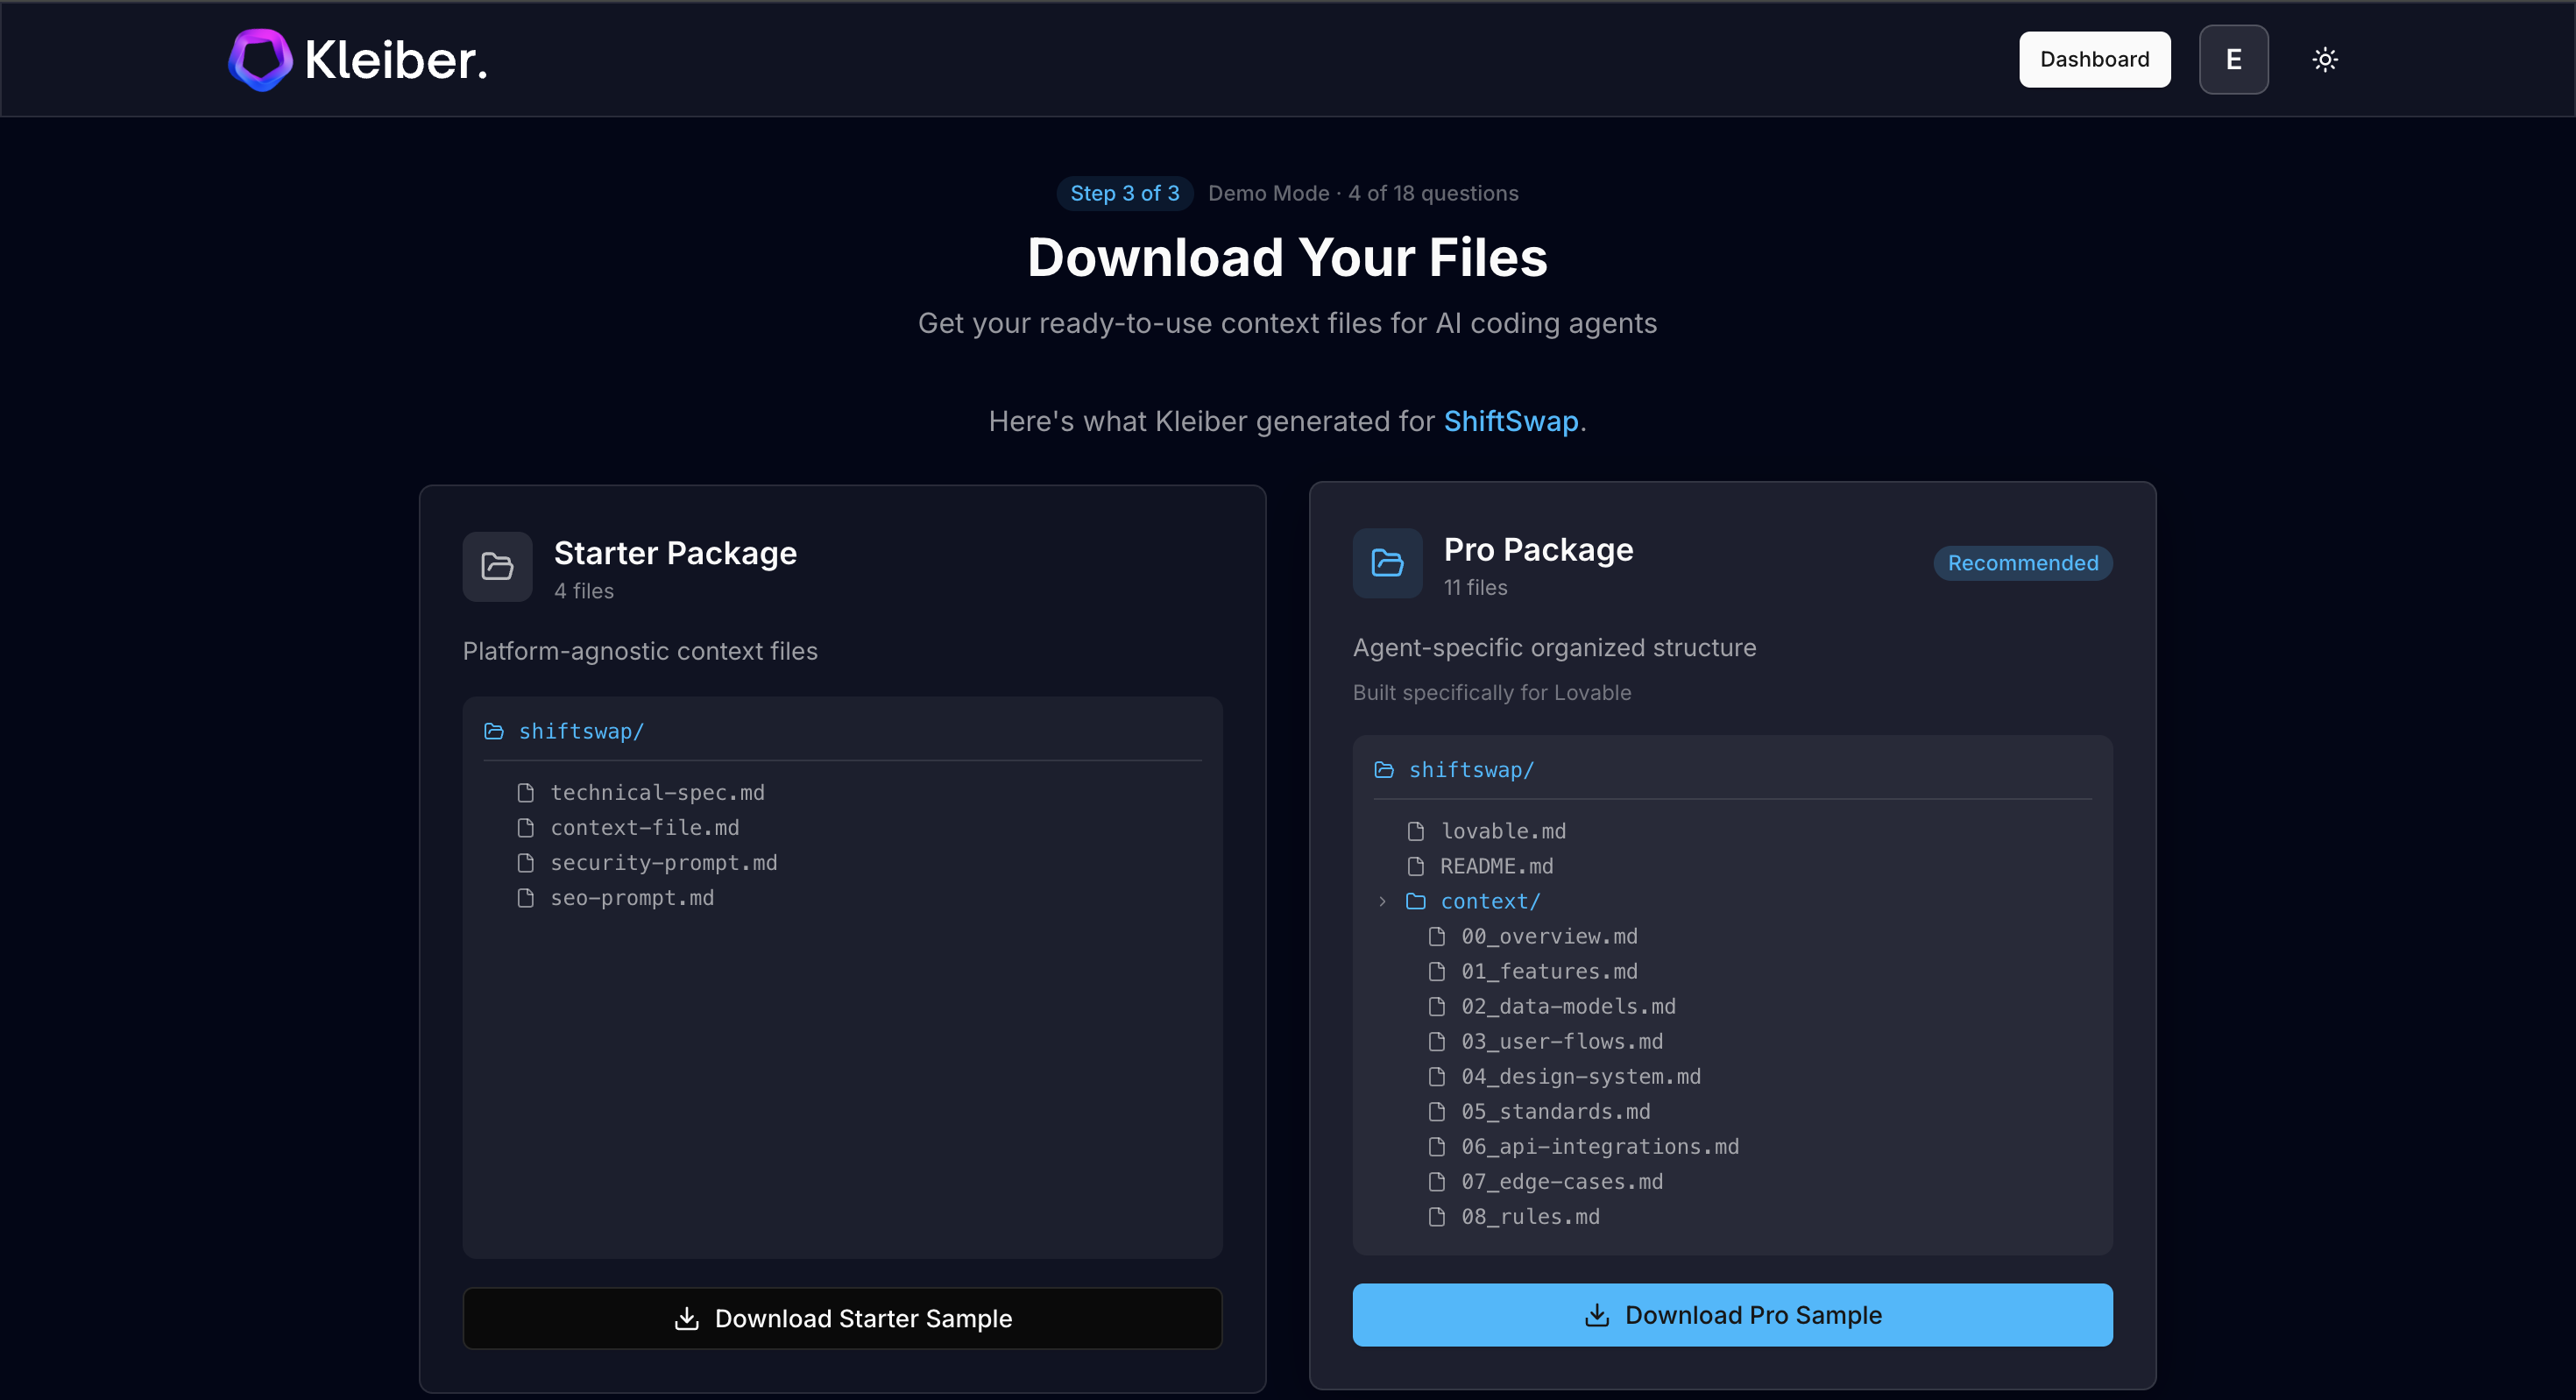Click the Download Pro Sample button
Screen dimensions: 2576x1400
pos(1732,1315)
